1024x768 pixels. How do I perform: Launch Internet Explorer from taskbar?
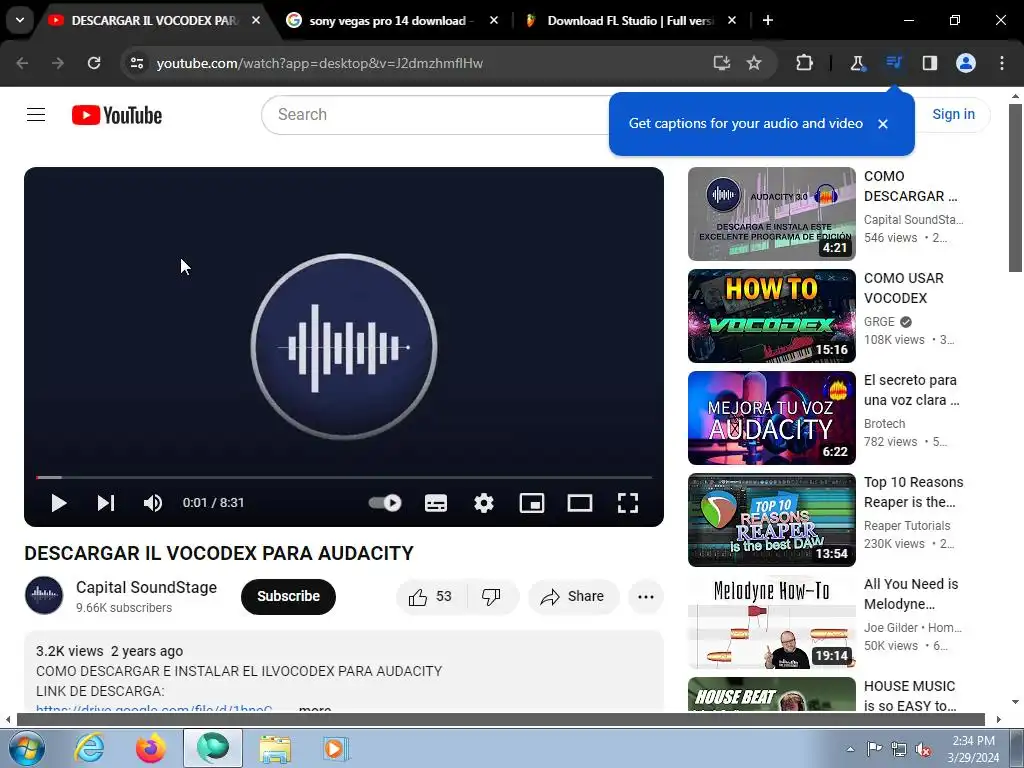pyautogui.click(x=89, y=748)
